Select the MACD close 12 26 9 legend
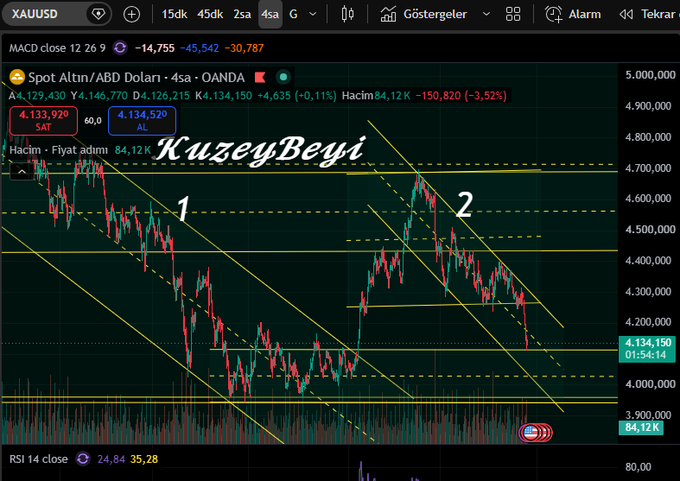 click(57, 48)
